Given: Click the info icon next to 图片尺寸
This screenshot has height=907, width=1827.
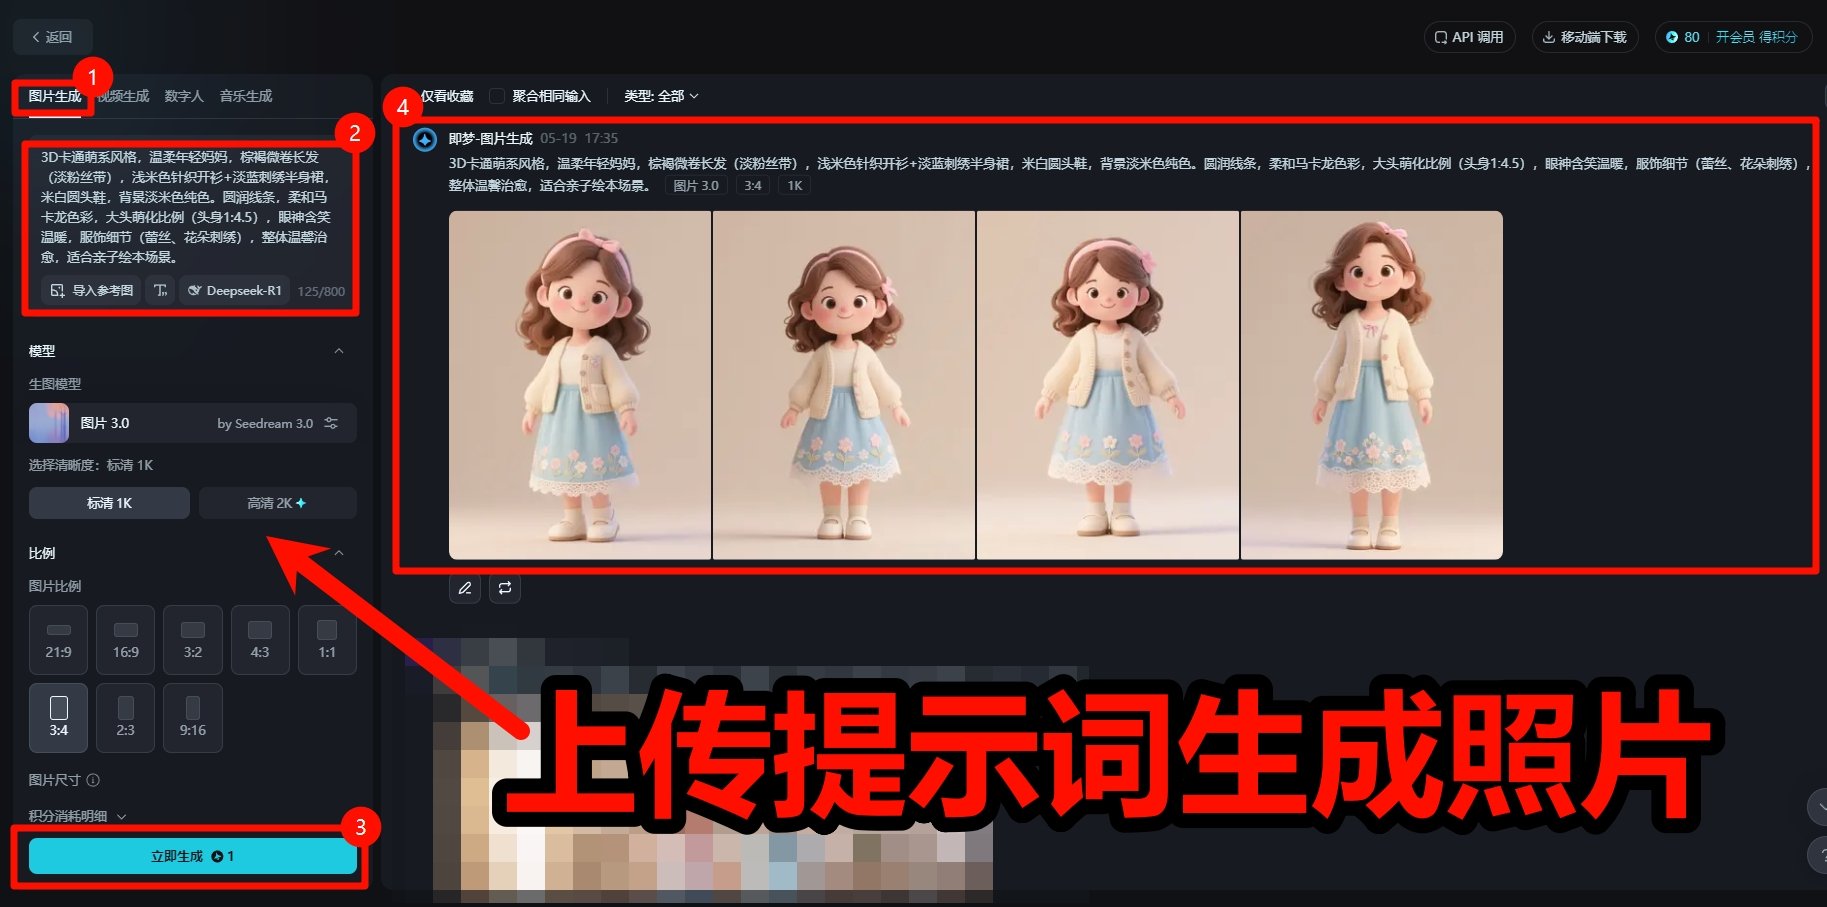Looking at the screenshot, I should 93,780.
